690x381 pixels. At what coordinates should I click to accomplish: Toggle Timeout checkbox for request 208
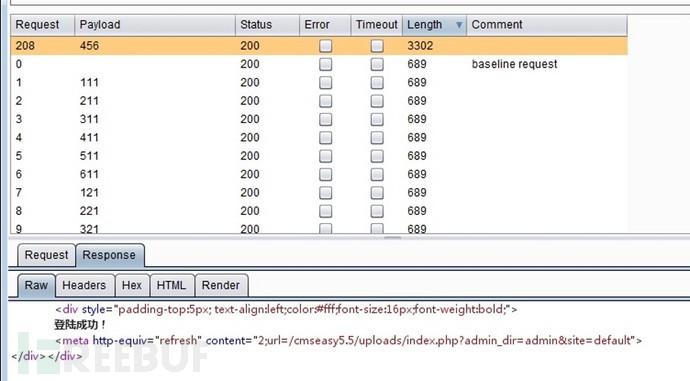click(377, 46)
